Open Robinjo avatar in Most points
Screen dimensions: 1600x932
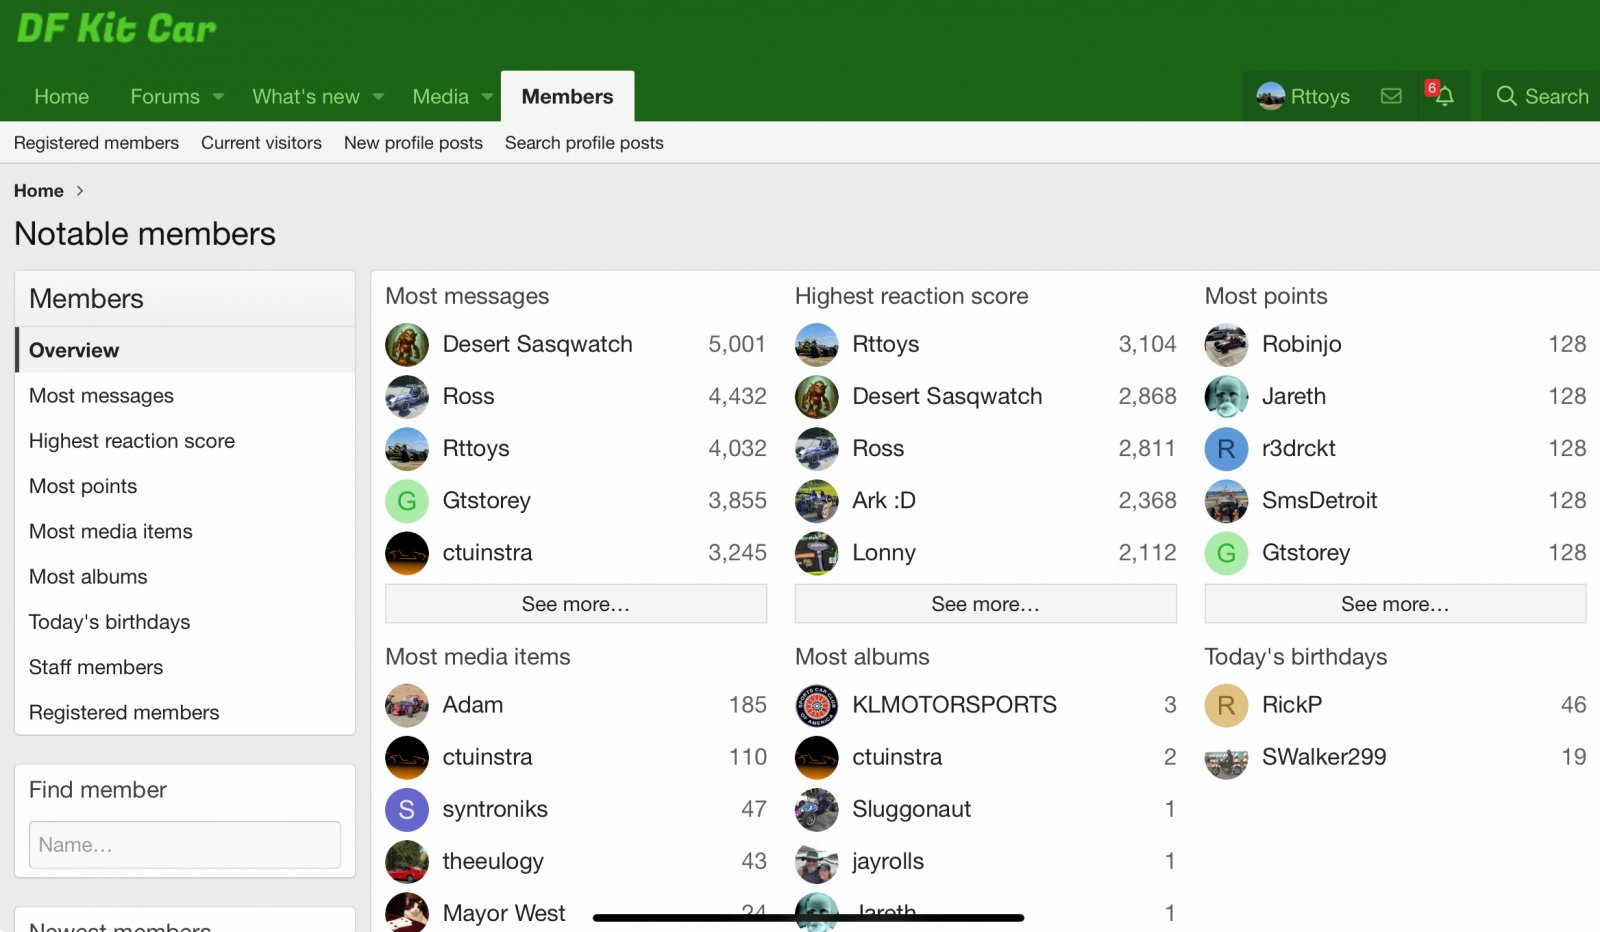click(1226, 345)
